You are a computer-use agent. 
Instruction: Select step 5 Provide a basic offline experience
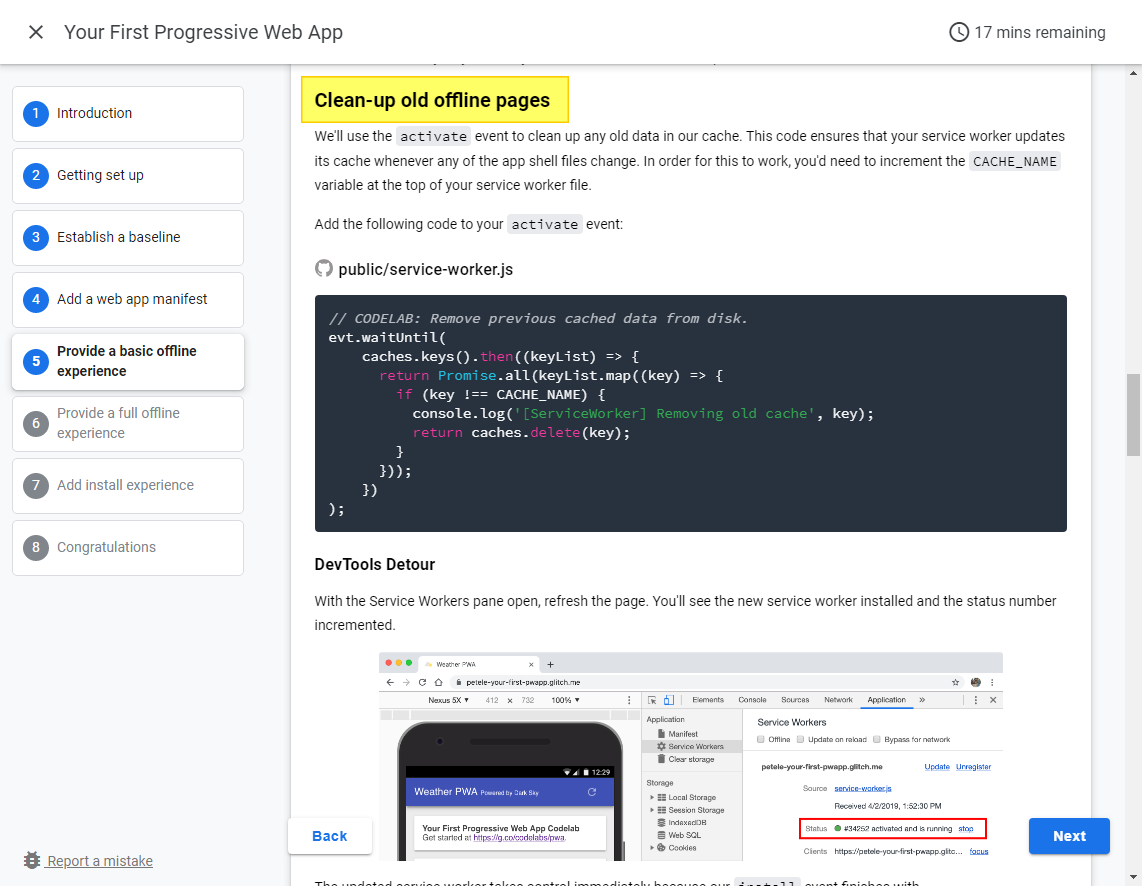(x=127, y=362)
